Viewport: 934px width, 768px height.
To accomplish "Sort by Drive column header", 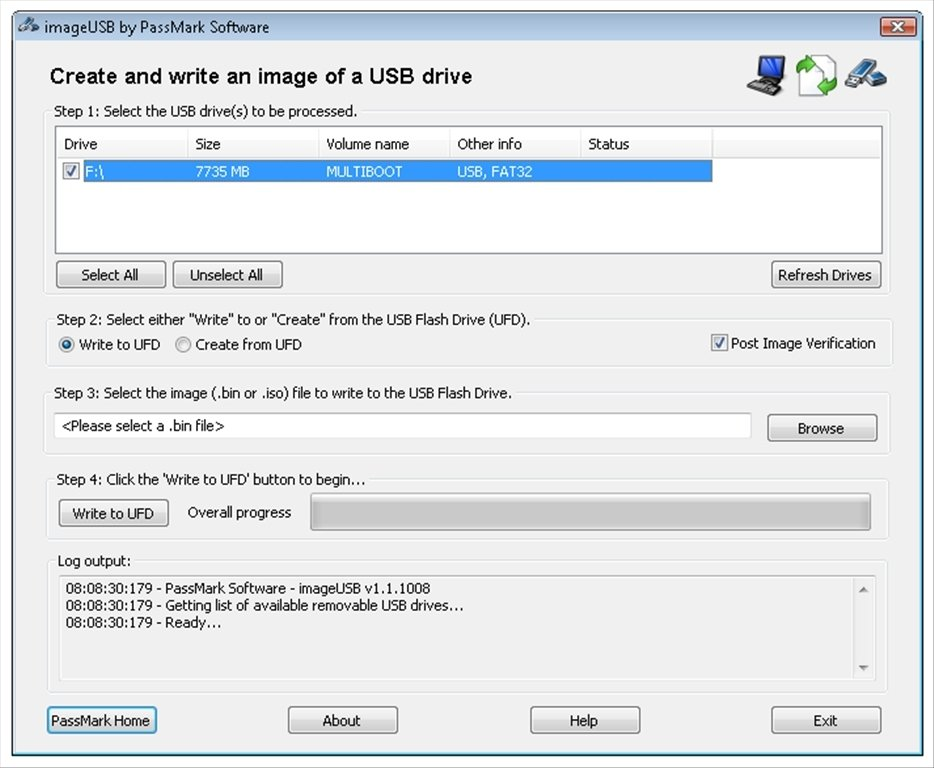I will 122,144.
